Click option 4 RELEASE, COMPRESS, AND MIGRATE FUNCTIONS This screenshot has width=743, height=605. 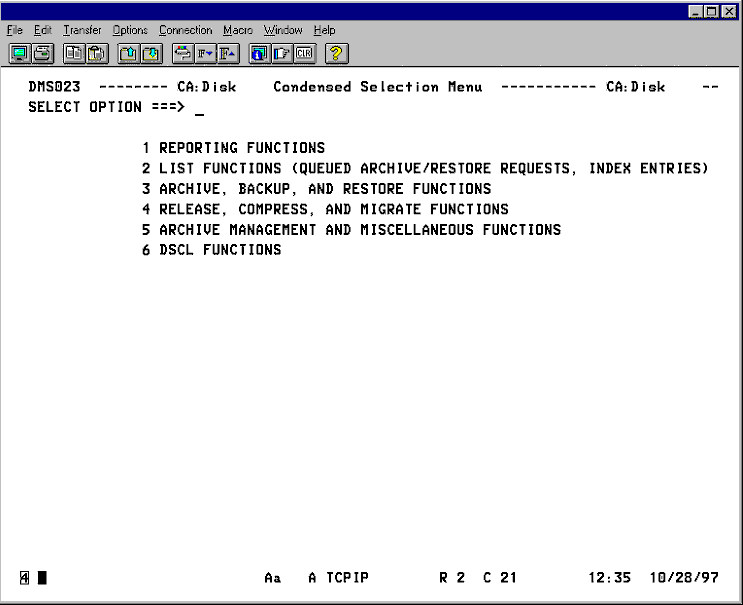(325, 209)
